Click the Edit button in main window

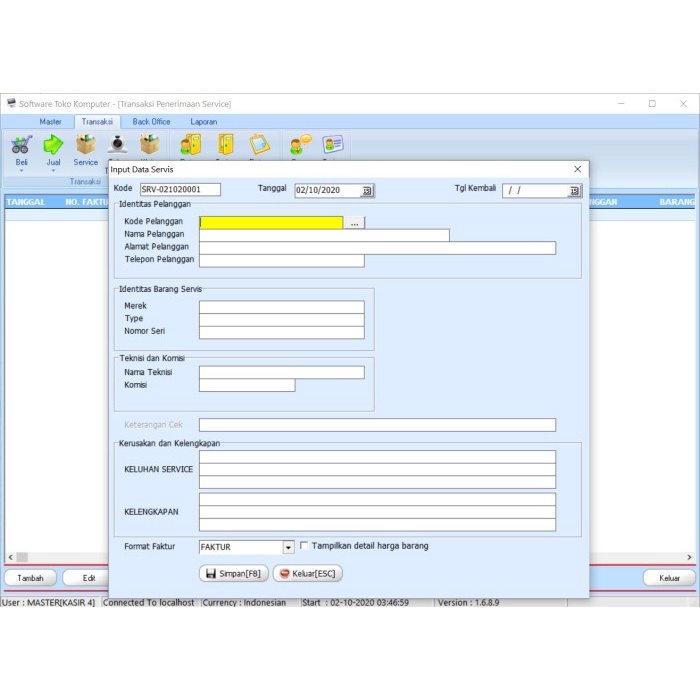pos(87,578)
